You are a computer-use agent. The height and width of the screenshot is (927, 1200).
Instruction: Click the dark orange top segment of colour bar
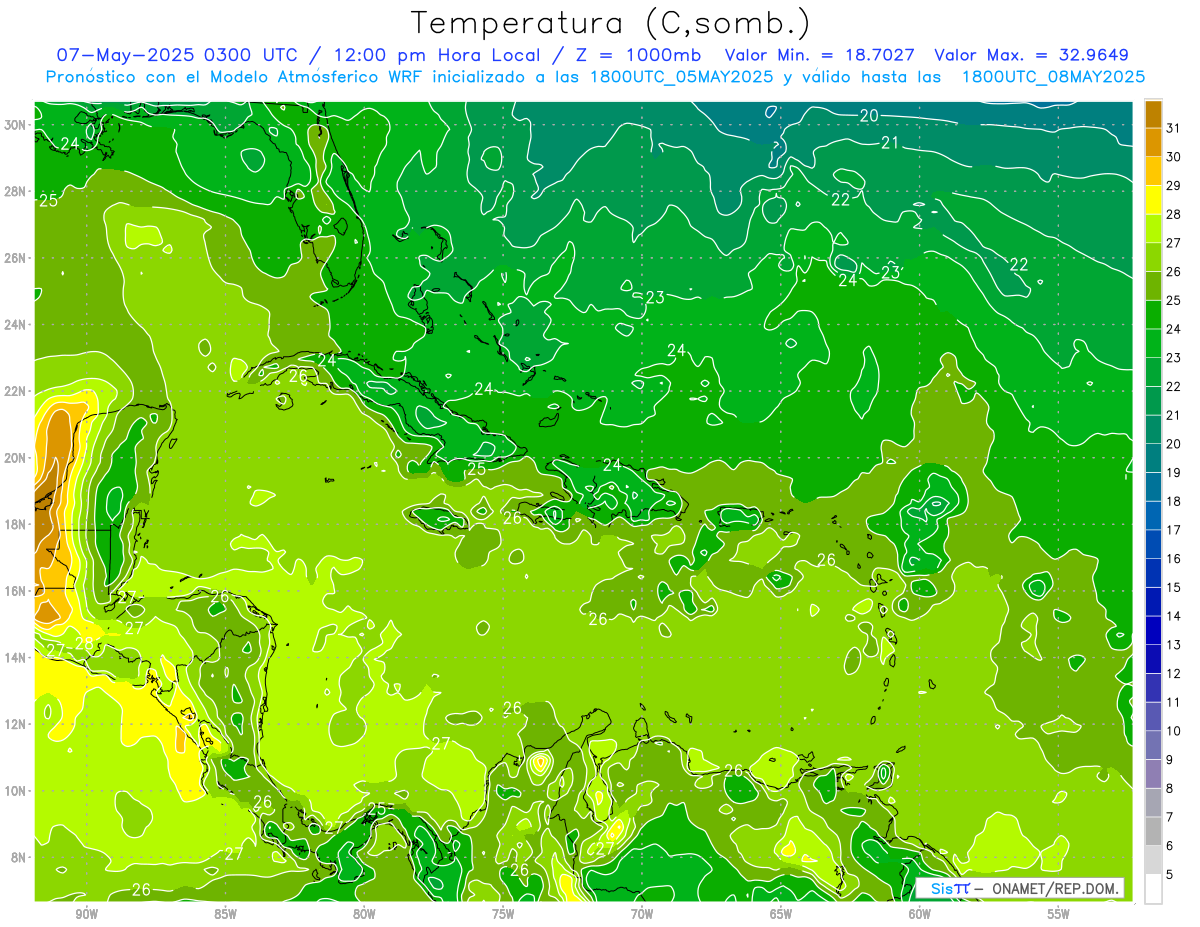[1153, 113]
